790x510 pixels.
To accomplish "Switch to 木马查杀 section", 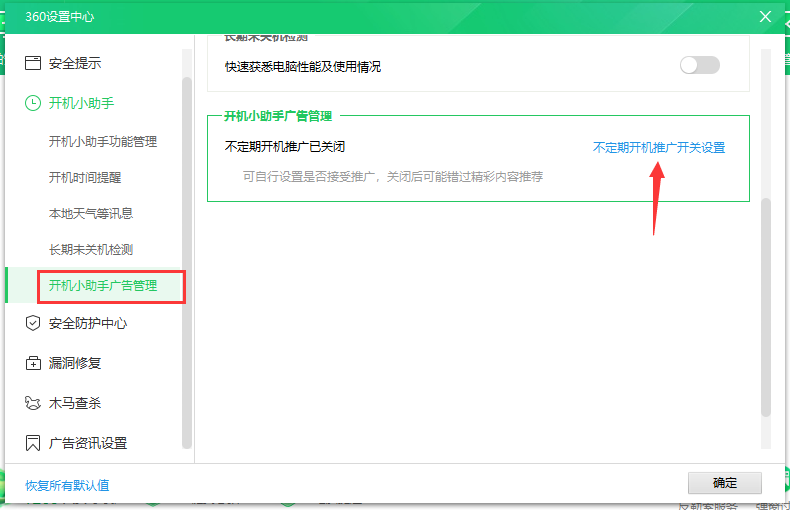I will coord(75,403).
